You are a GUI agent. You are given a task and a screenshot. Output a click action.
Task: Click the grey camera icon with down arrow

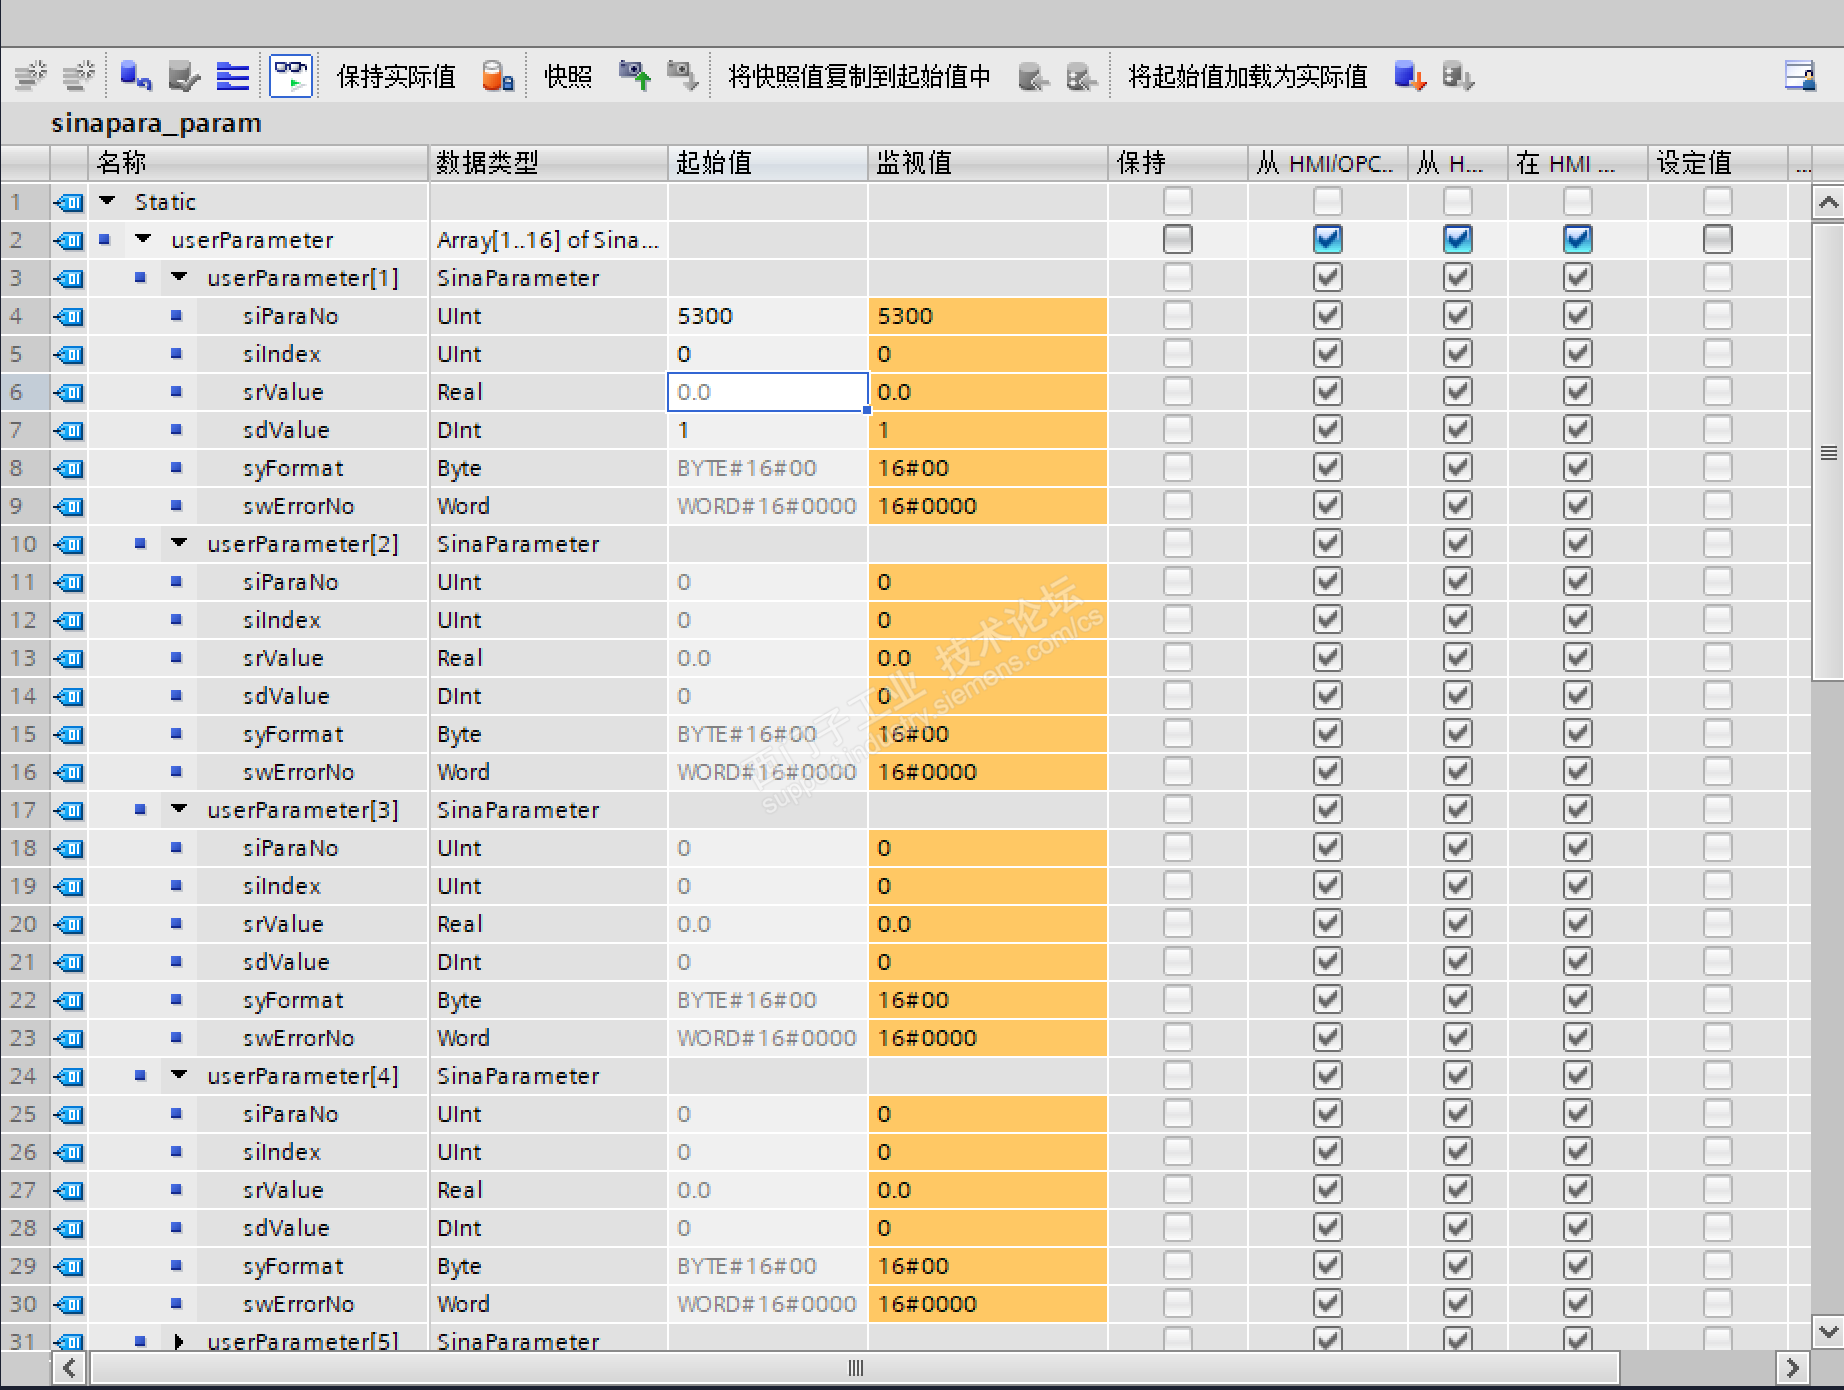[x=683, y=76]
